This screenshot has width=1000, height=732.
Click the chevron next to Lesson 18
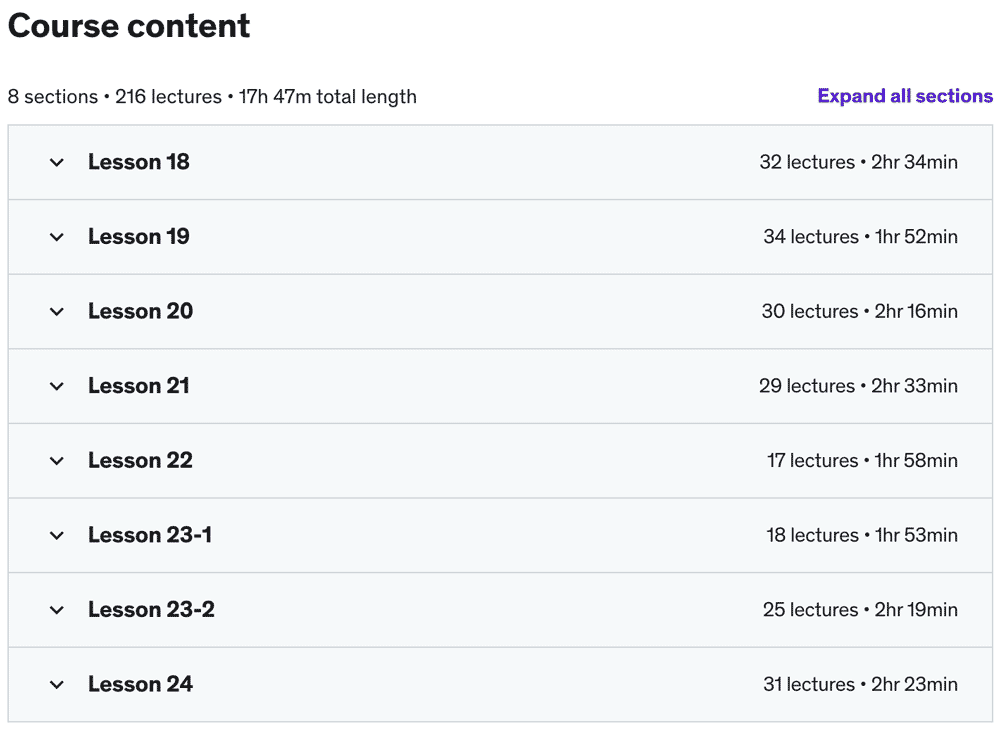(57, 162)
